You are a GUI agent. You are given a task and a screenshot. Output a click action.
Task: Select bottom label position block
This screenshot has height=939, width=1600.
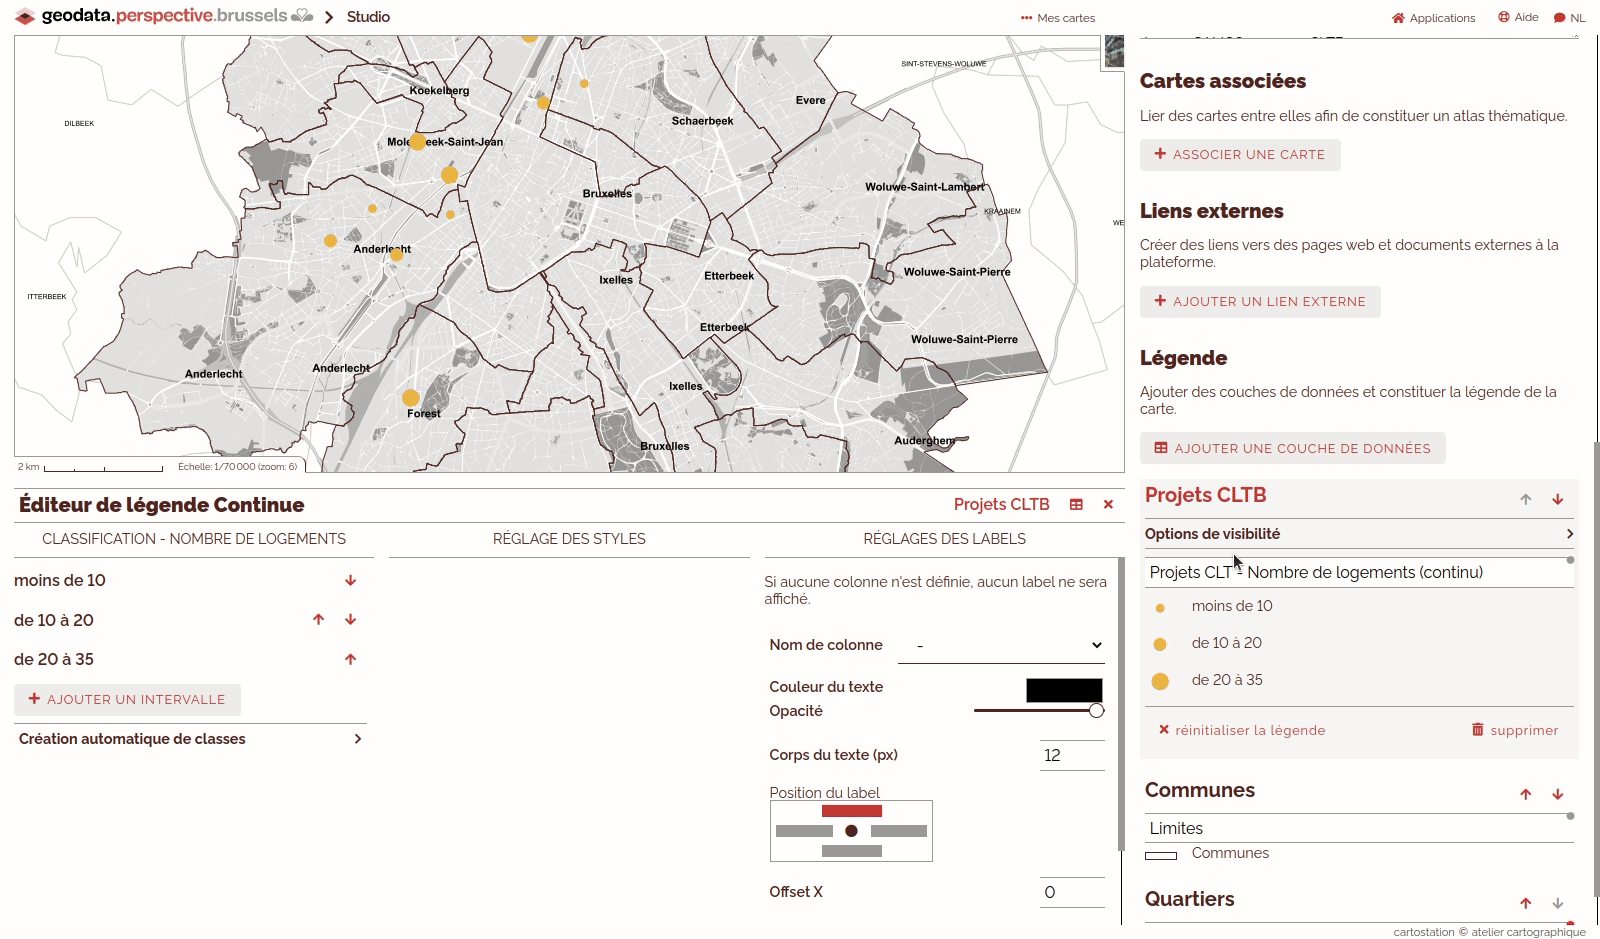point(851,851)
